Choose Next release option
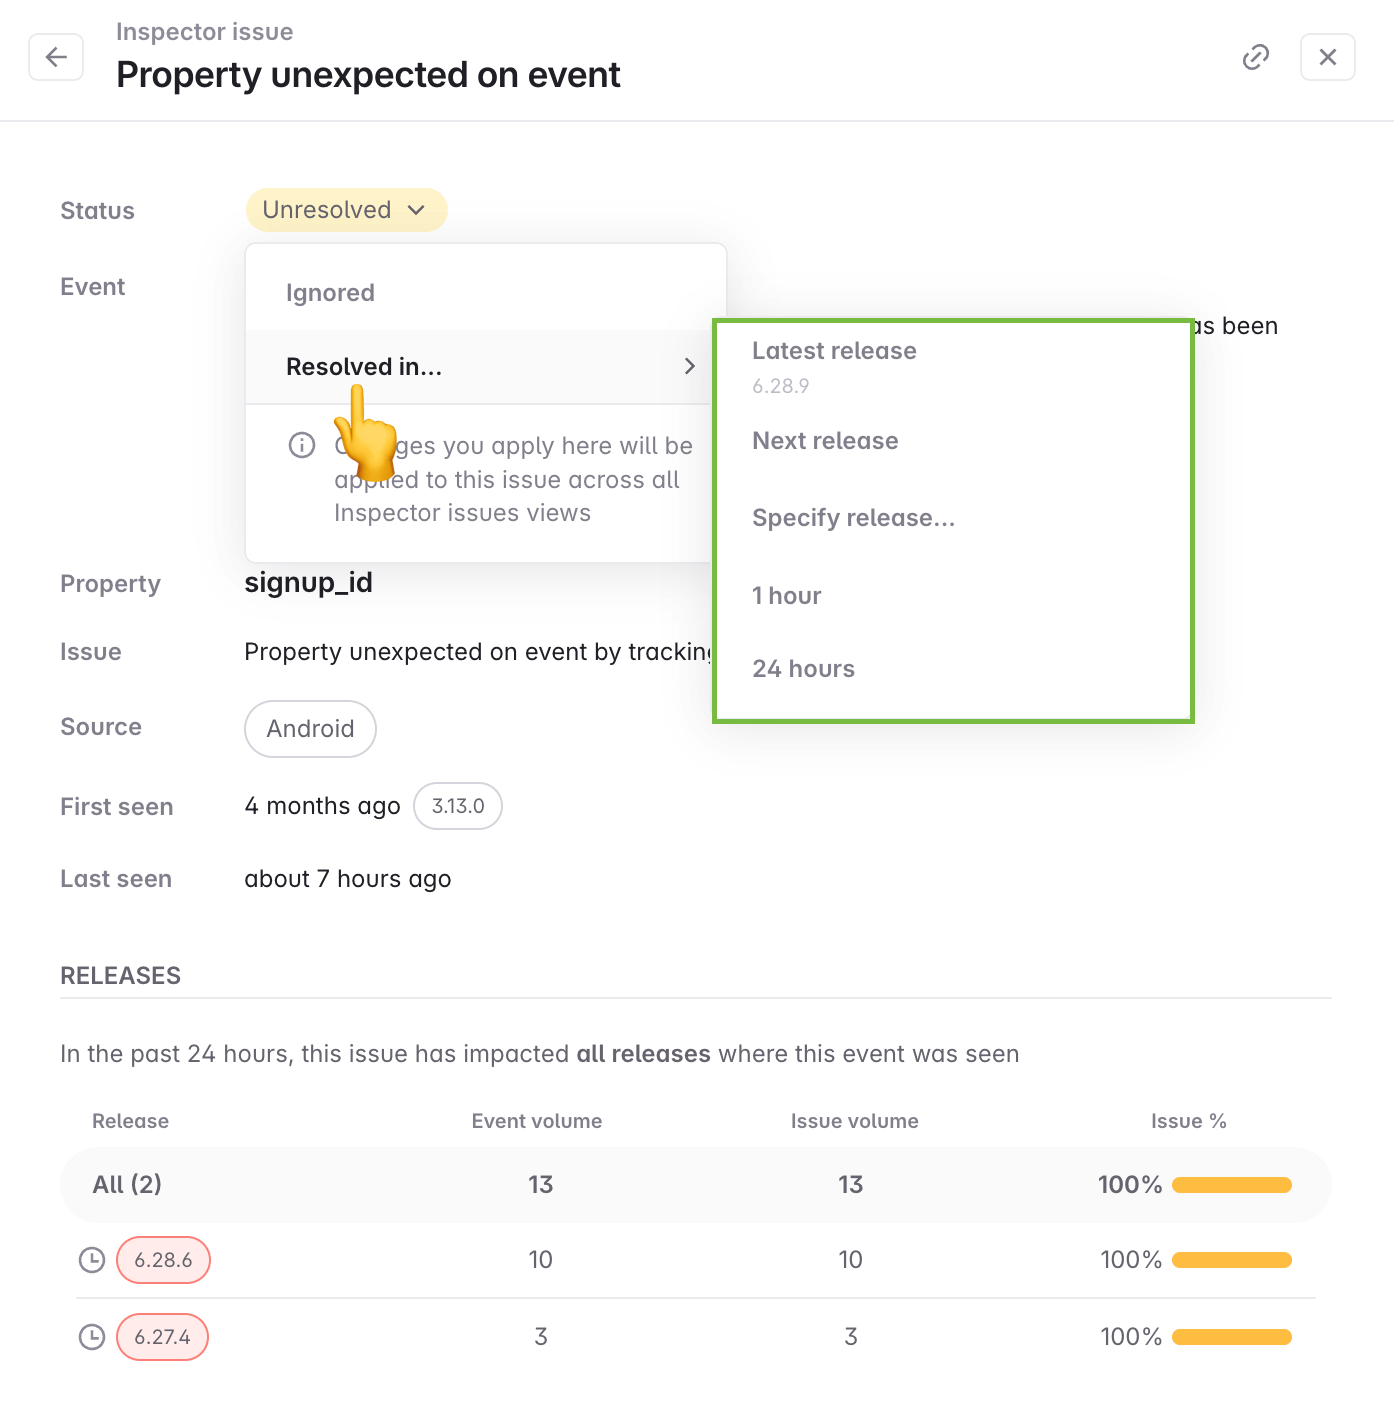The height and width of the screenshot is (1410, 1394). tap(825, 441)
